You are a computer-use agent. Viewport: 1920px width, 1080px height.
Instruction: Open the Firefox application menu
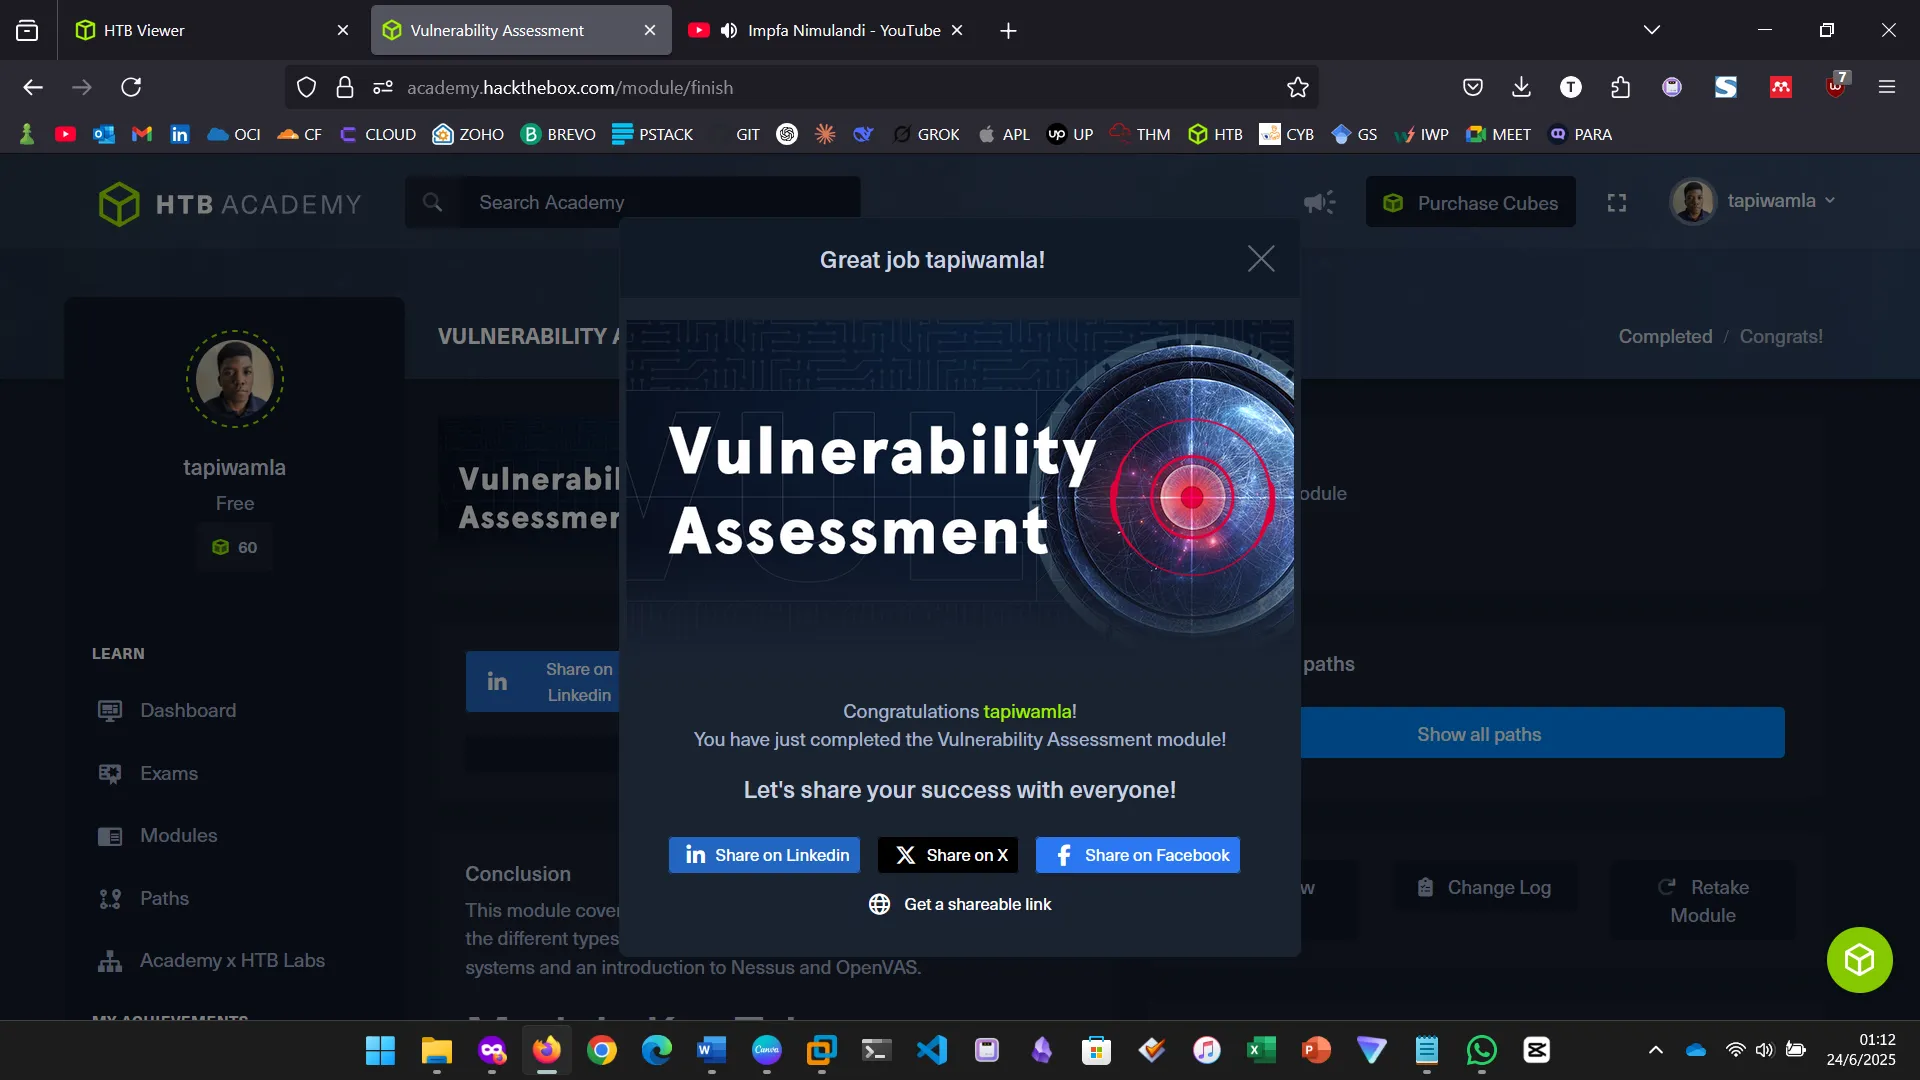tap(1887, 88)
